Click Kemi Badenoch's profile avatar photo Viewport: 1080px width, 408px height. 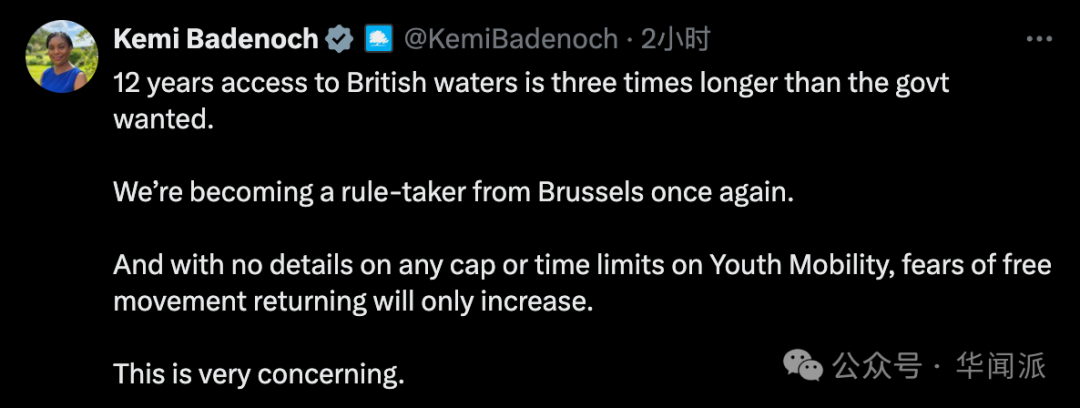tap(61, 56)
